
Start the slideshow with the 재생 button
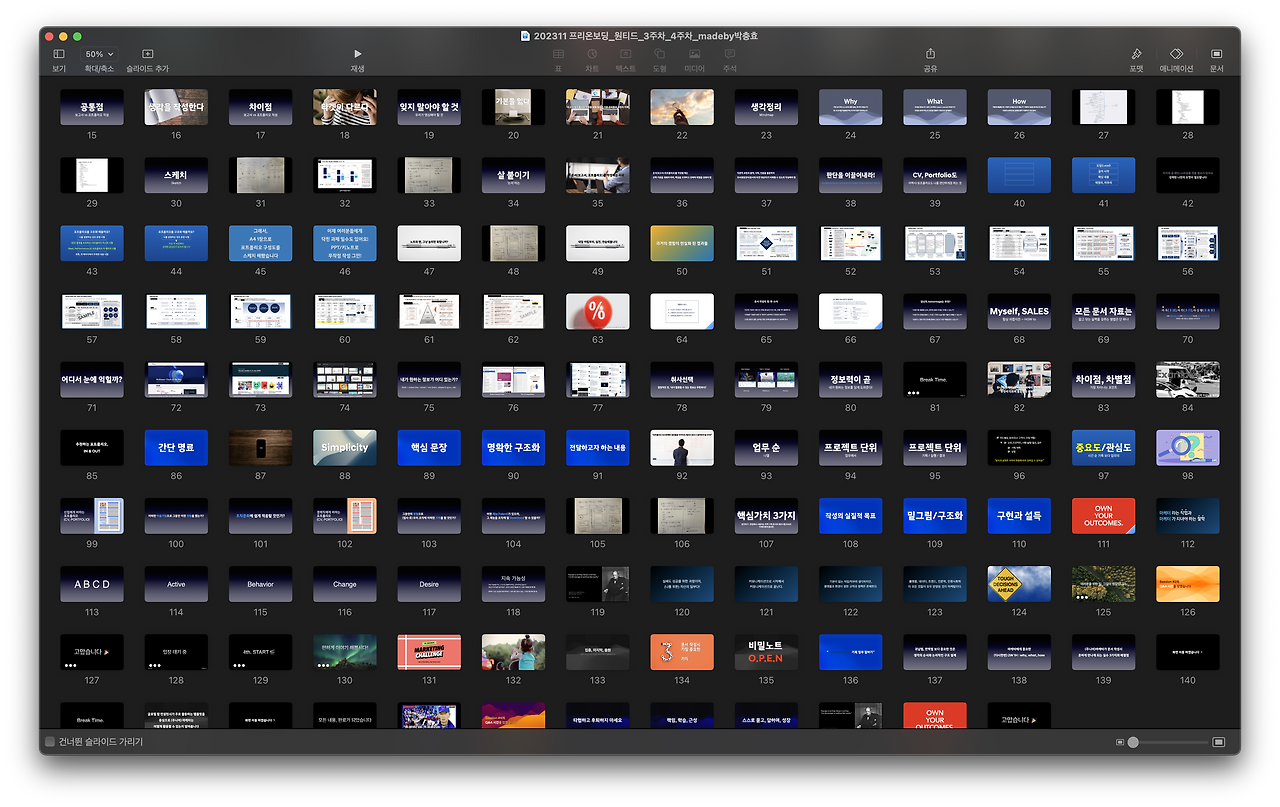pos(357,54)
